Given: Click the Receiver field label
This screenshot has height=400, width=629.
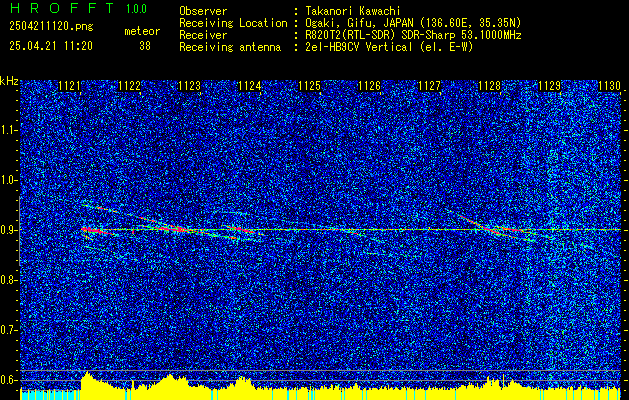Looking at the screenshot, I should tap(203, 35).
